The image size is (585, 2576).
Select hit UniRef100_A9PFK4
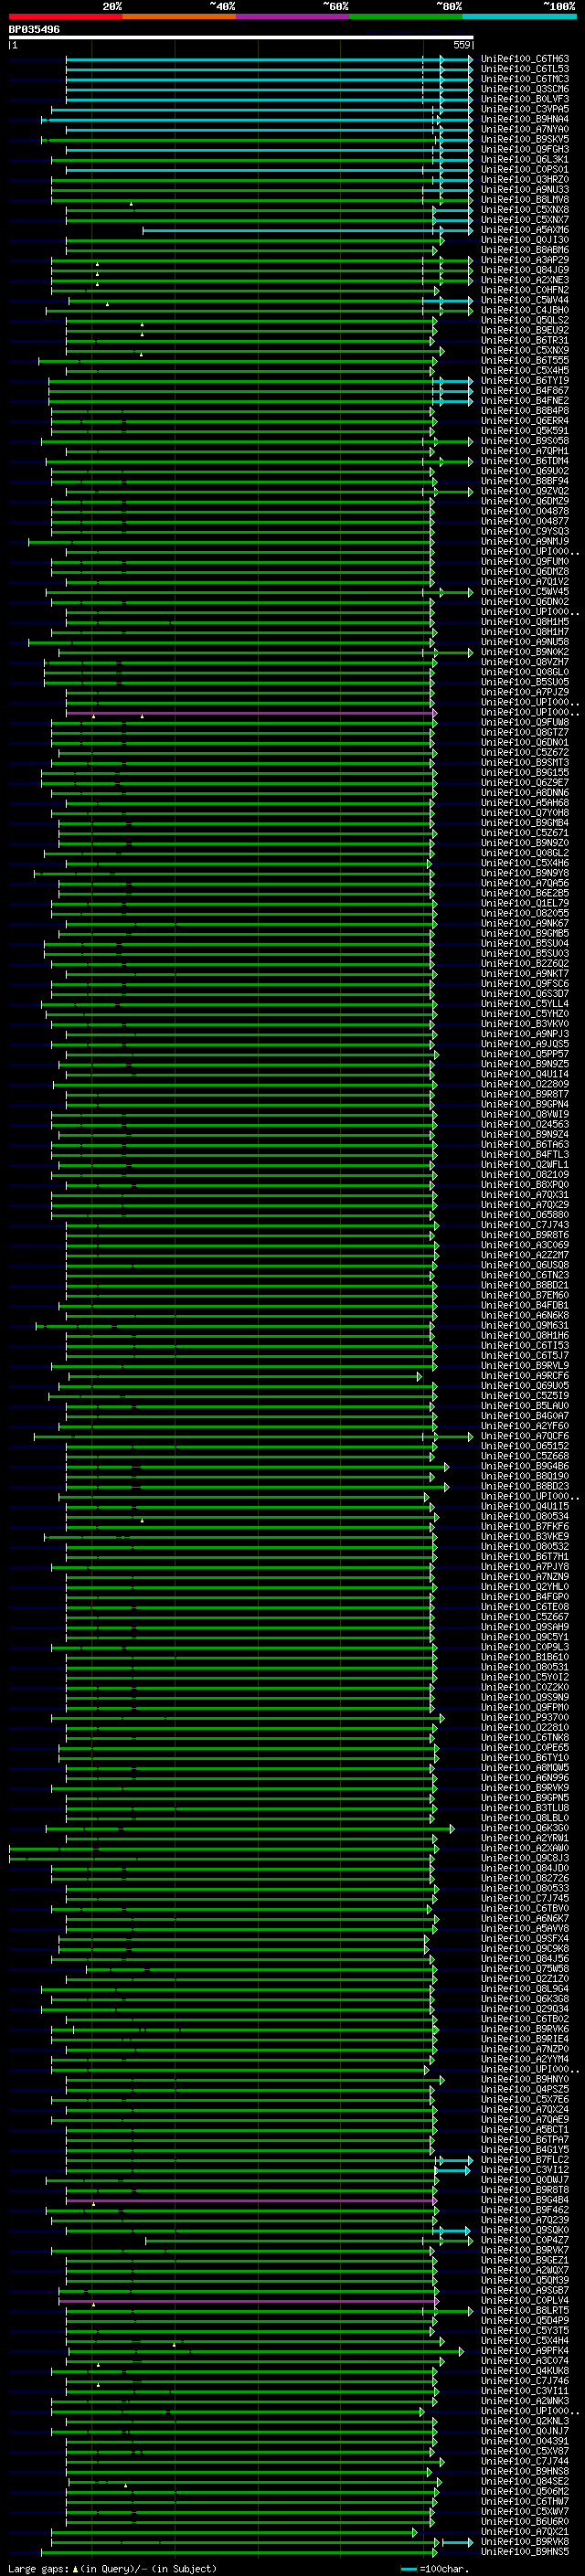click(525, 2350)
